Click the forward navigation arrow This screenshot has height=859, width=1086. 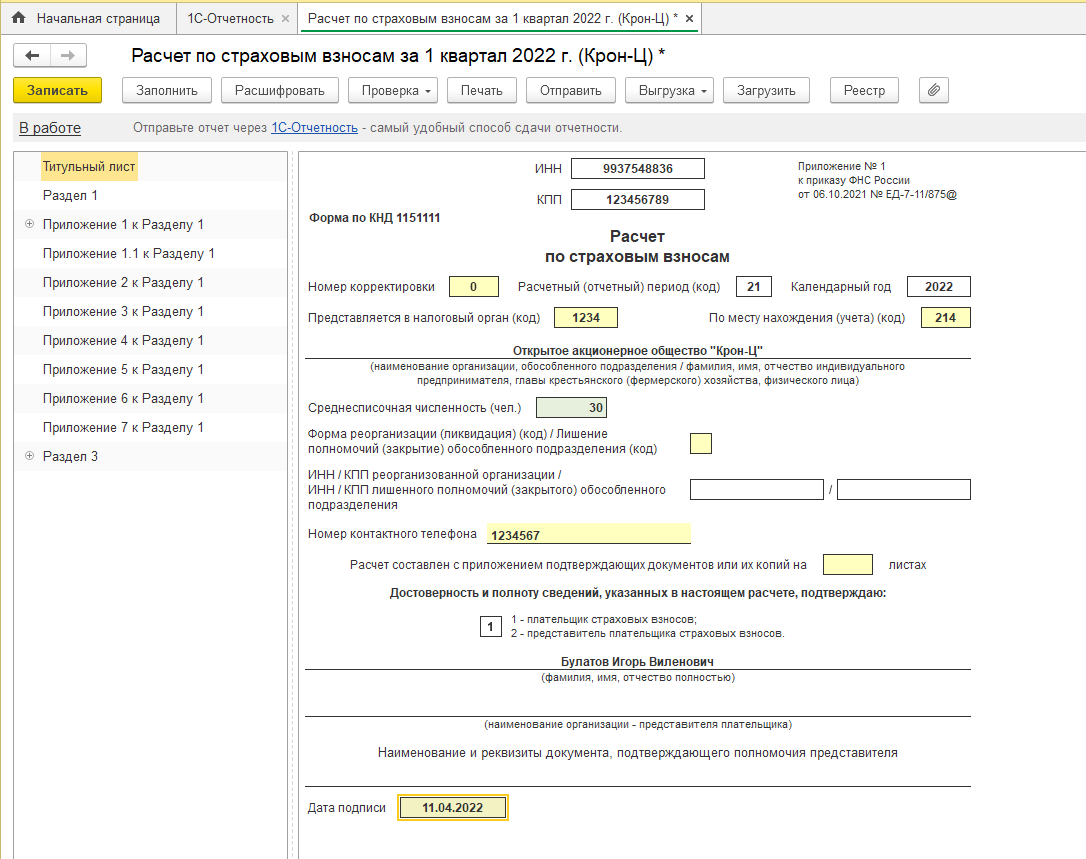68,56
